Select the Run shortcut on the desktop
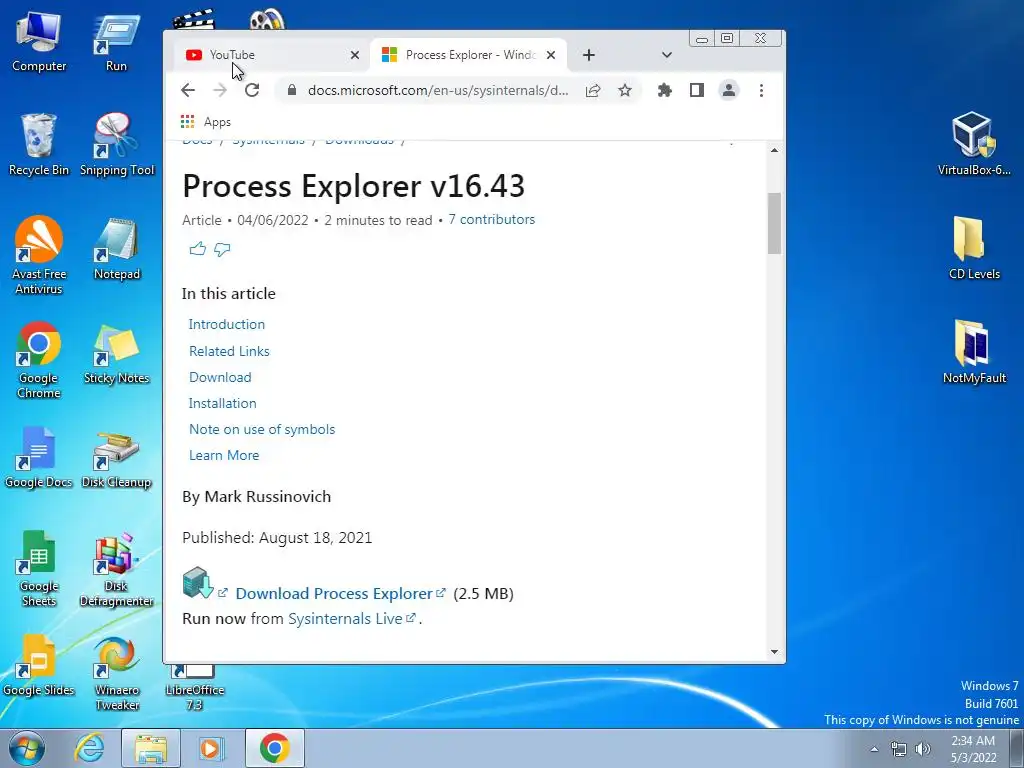Viewport: 1024px width, 768px height. [x=116, y=42]
